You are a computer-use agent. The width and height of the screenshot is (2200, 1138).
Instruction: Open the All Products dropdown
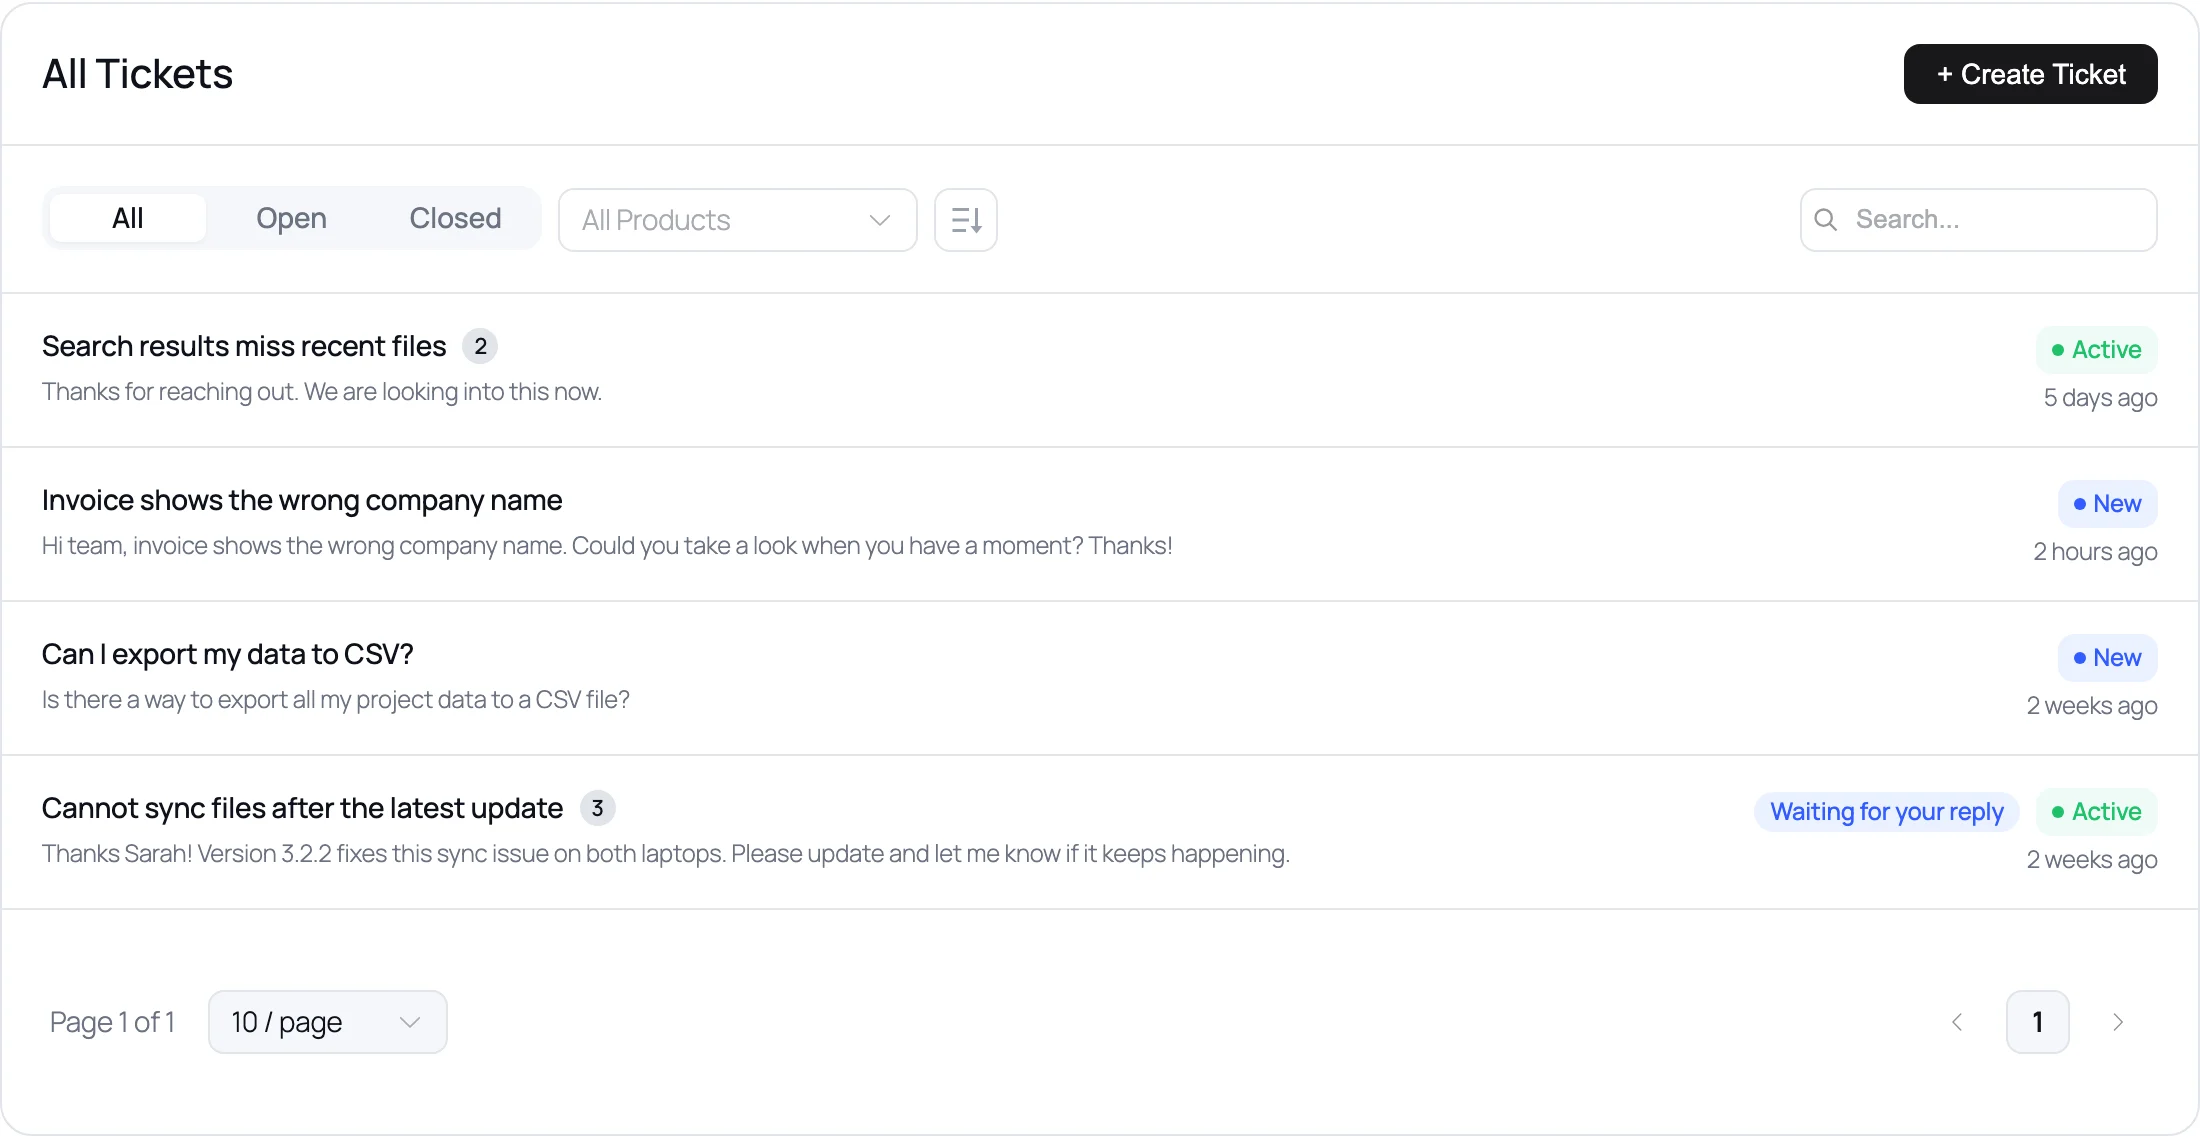[x=738, y=220]
